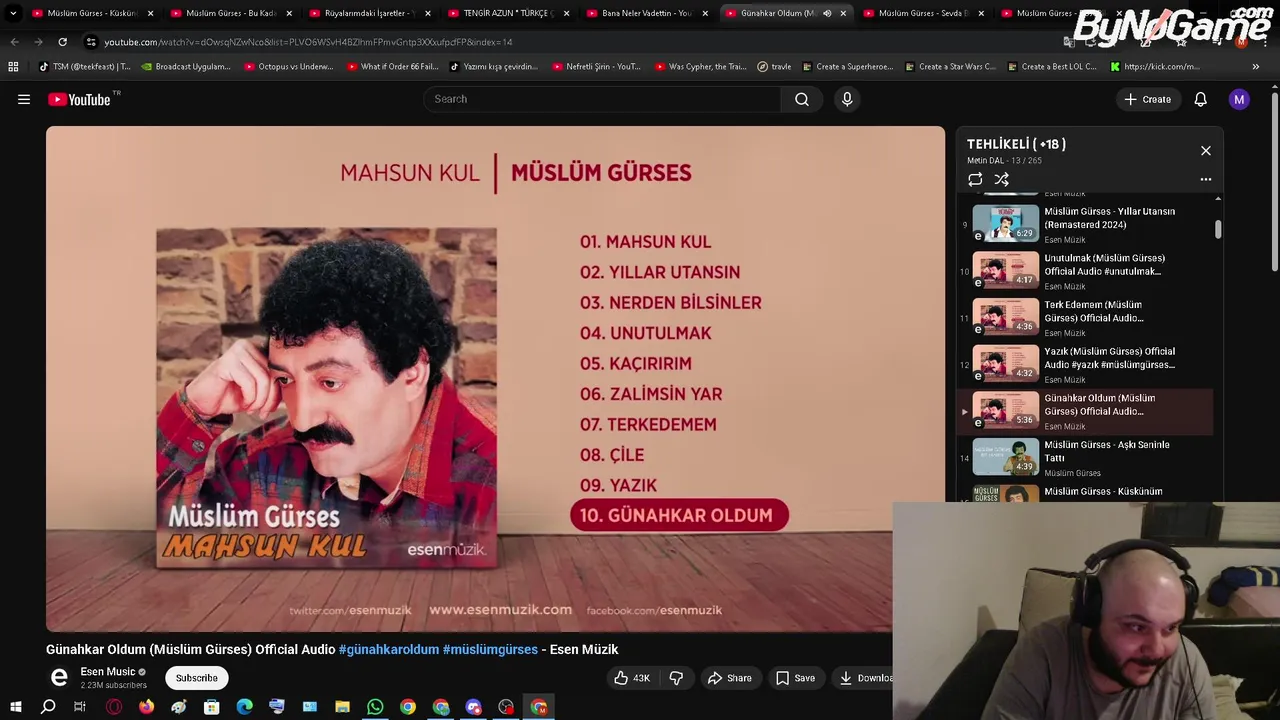Viewport: 1280px width, 720px height.
Task: Open the TEHLİKELİ (+18) playlist title
Action: (x=1016, y=144)
